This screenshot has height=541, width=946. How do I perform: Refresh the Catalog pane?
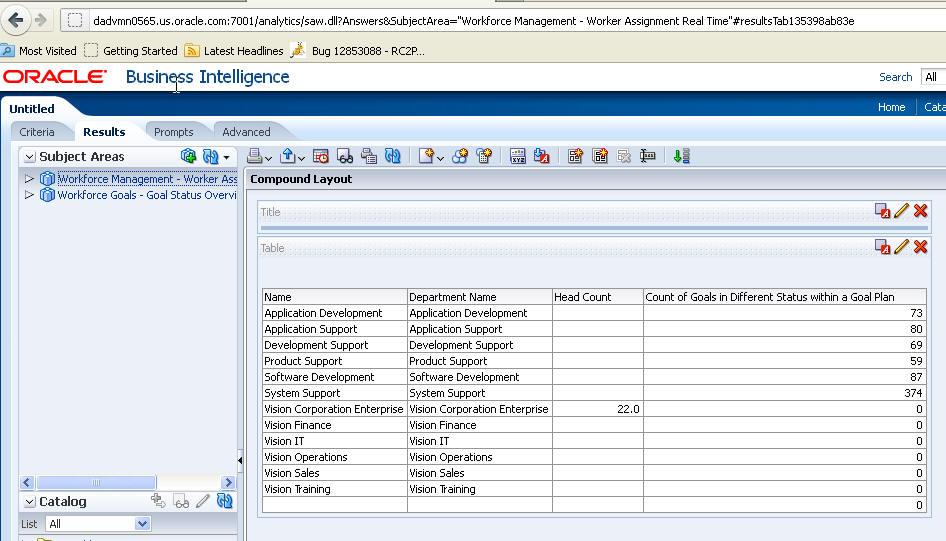click(x=225, y=501)
